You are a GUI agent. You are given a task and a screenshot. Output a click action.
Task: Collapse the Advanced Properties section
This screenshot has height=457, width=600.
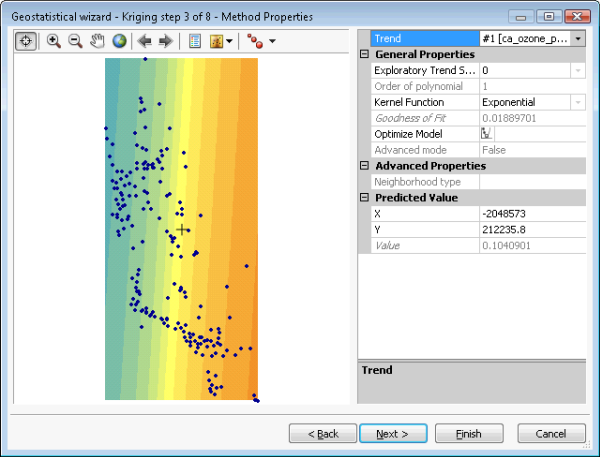coord(364,166)
